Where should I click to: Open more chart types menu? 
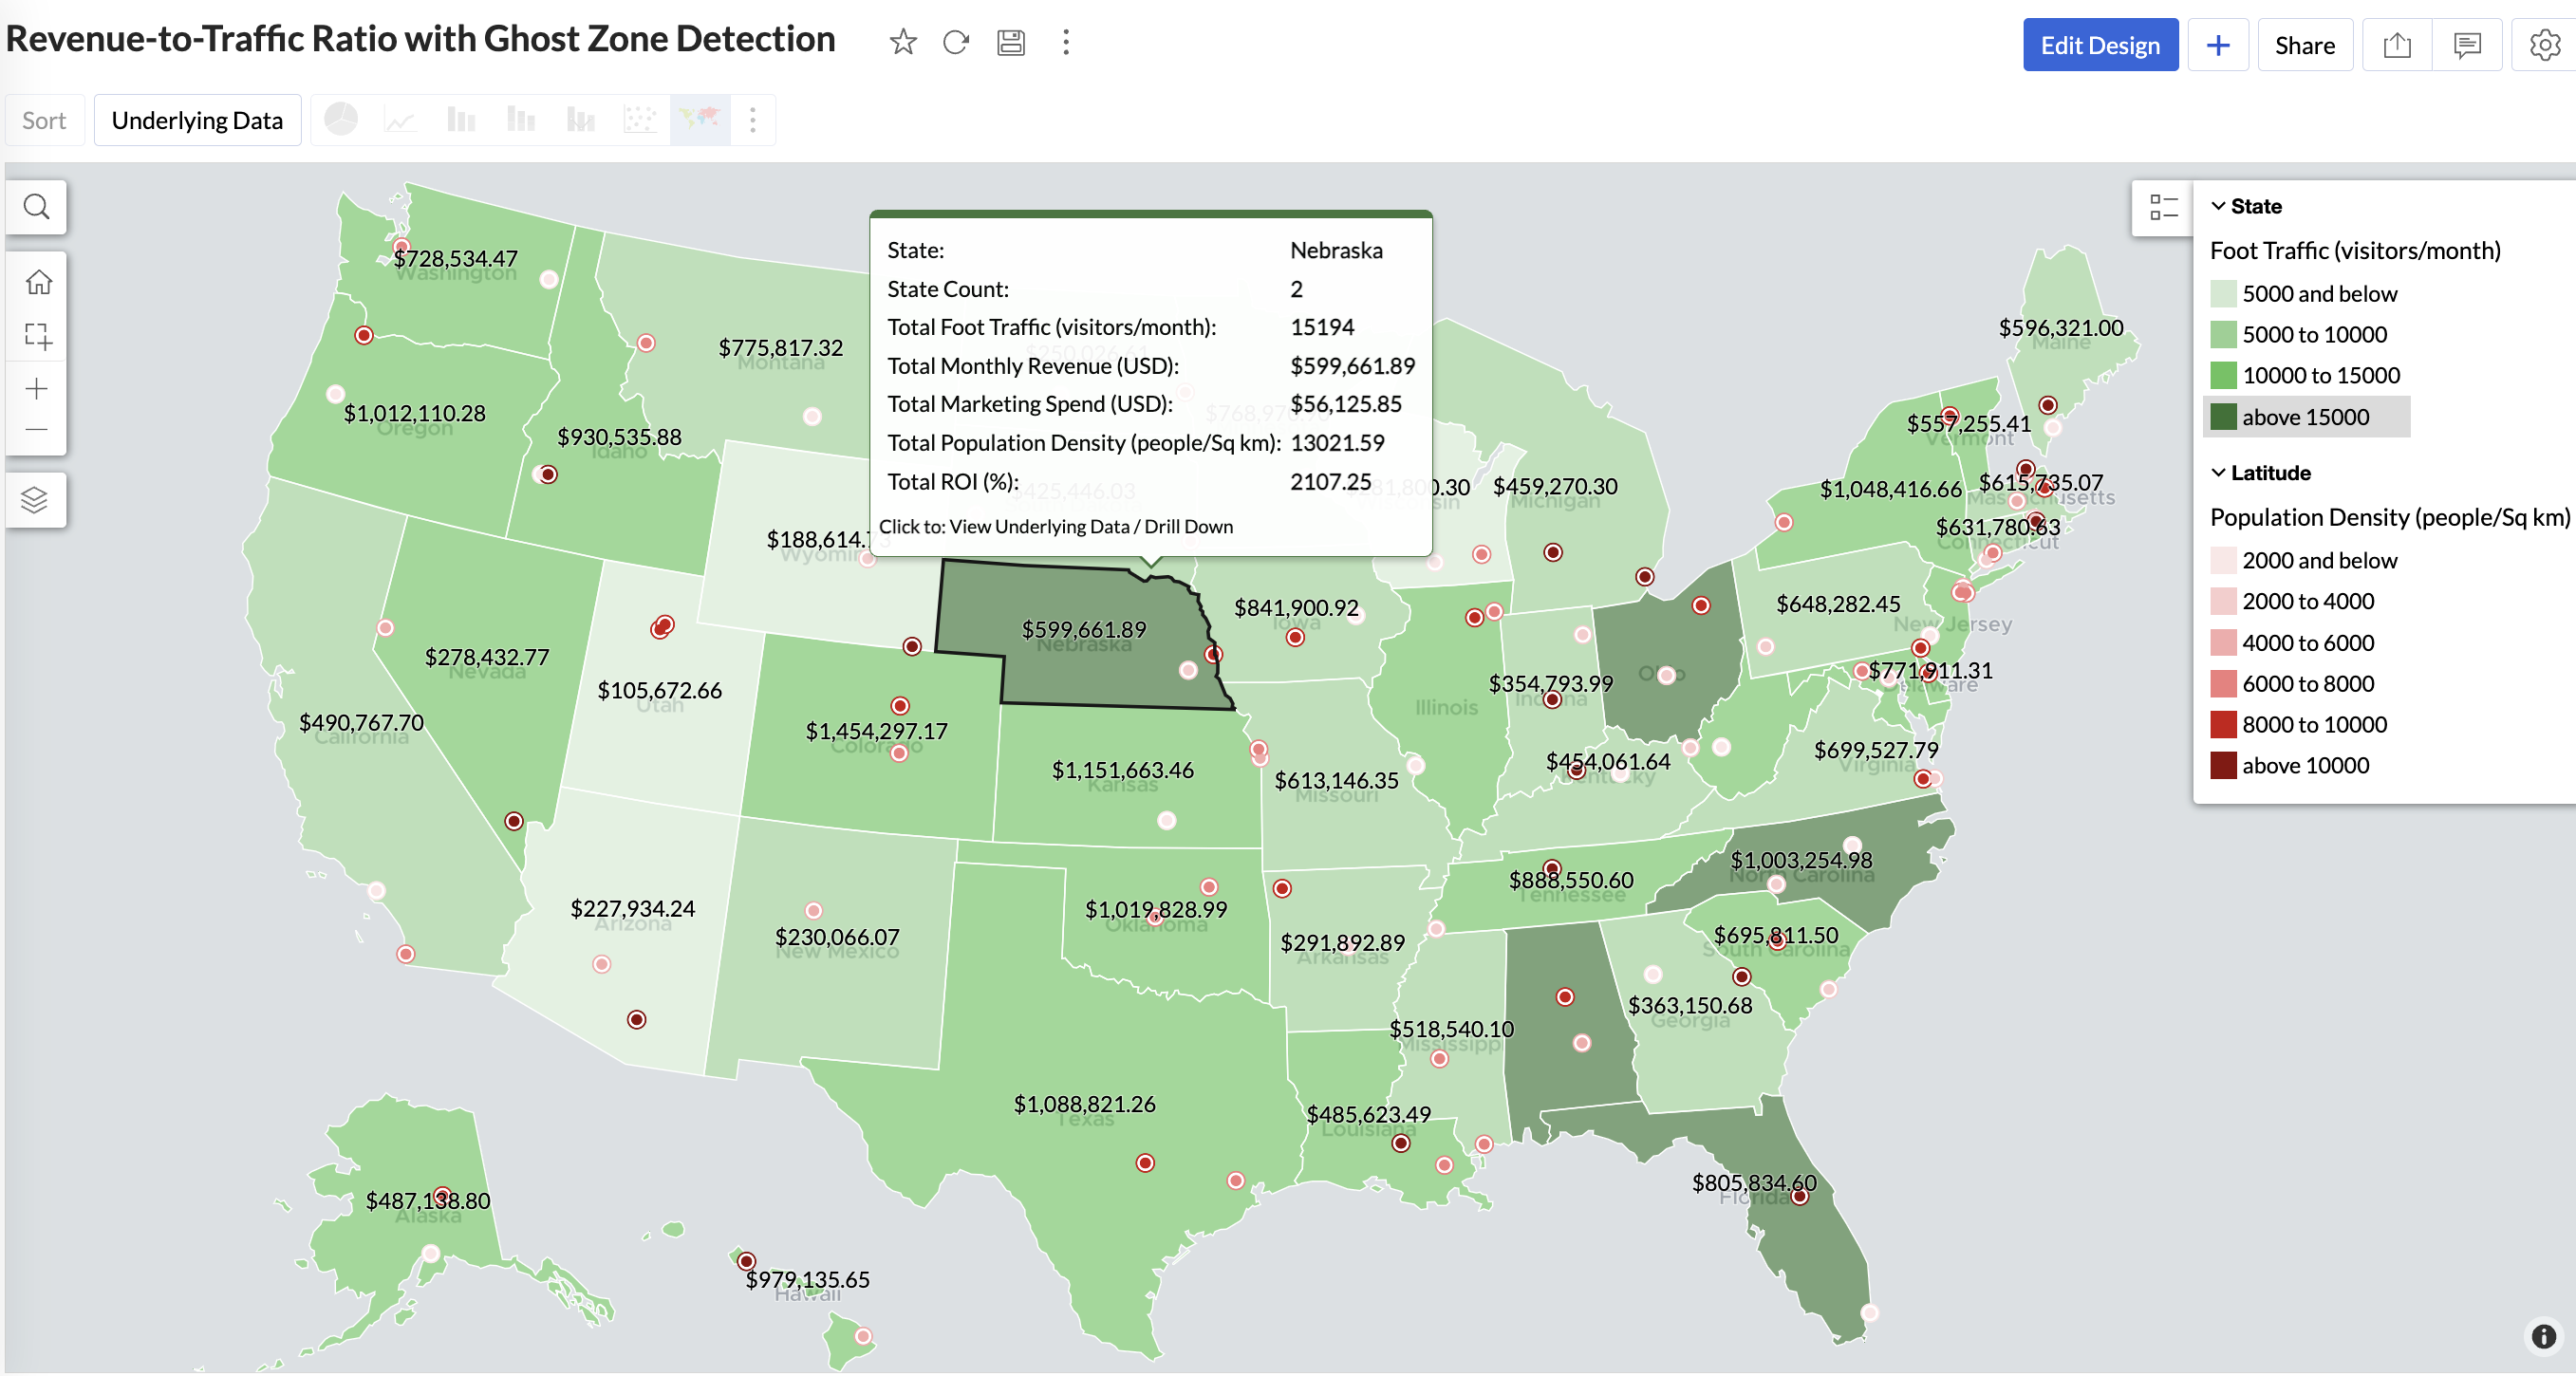point(753,120)
